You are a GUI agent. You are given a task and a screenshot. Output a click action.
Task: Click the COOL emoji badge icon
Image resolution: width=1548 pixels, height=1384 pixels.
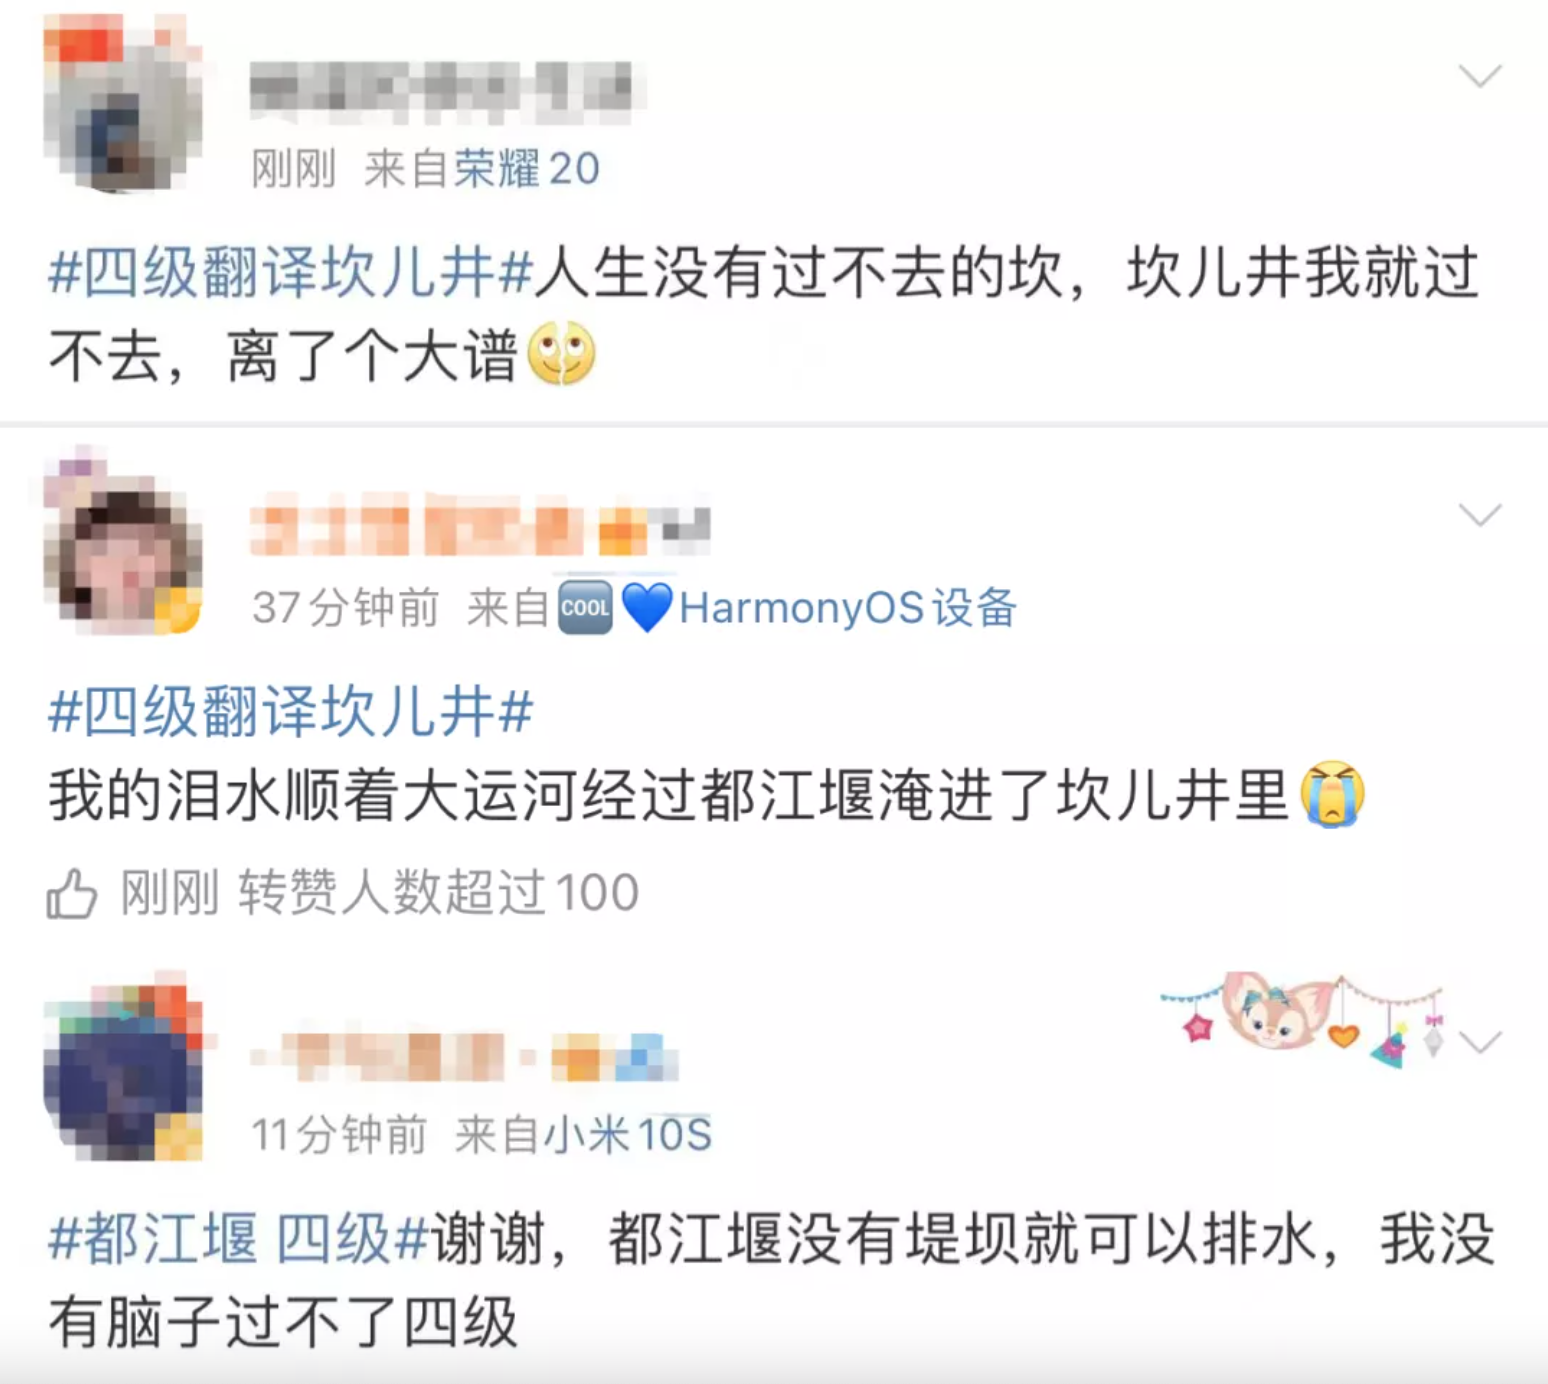(585, 607)
